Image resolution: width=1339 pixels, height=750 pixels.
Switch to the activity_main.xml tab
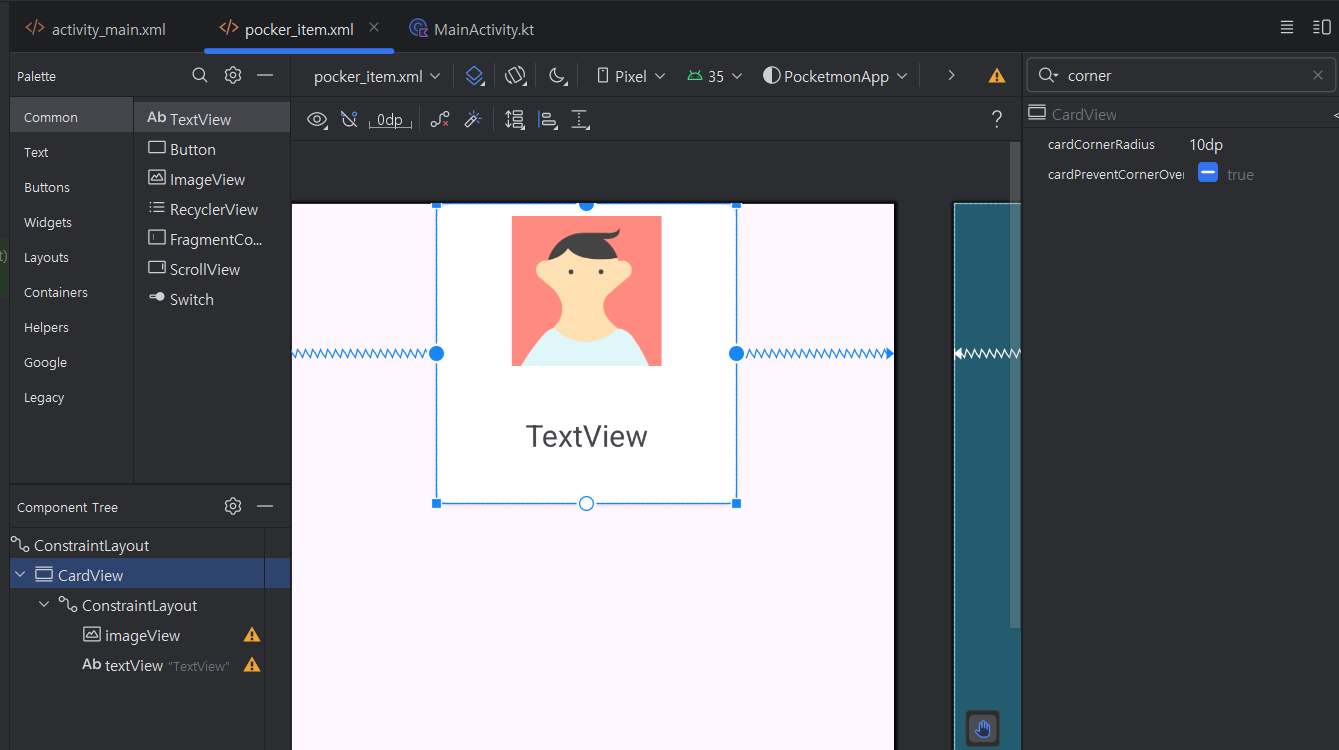(x=96, y=29)
